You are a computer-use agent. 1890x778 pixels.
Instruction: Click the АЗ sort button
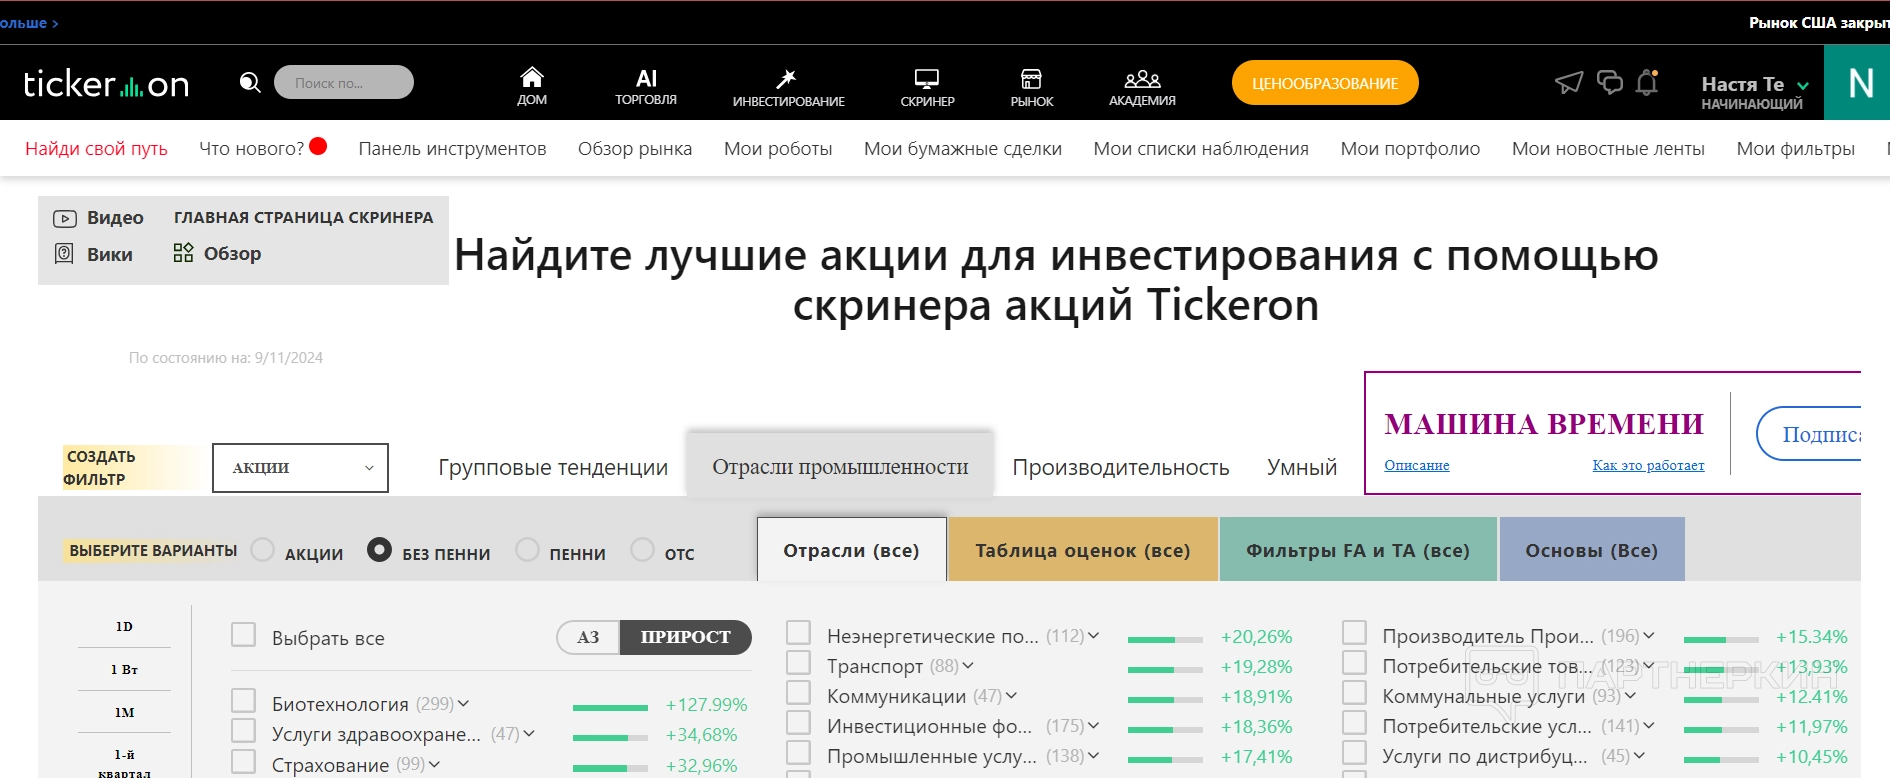tap(588, 637)
